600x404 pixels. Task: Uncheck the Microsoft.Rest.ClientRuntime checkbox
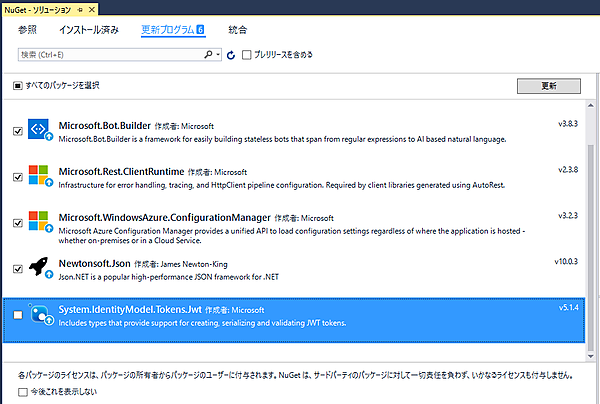tap(18, 177)
